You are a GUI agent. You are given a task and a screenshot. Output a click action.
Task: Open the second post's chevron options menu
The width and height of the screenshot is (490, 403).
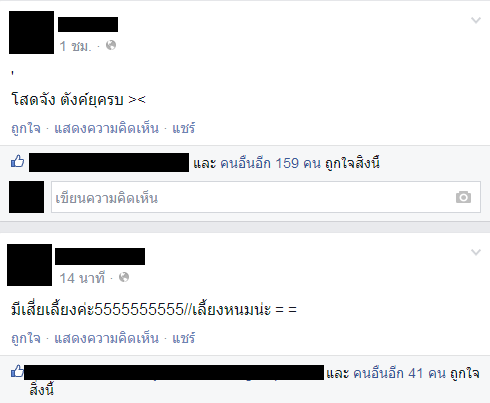pos(476,252)
